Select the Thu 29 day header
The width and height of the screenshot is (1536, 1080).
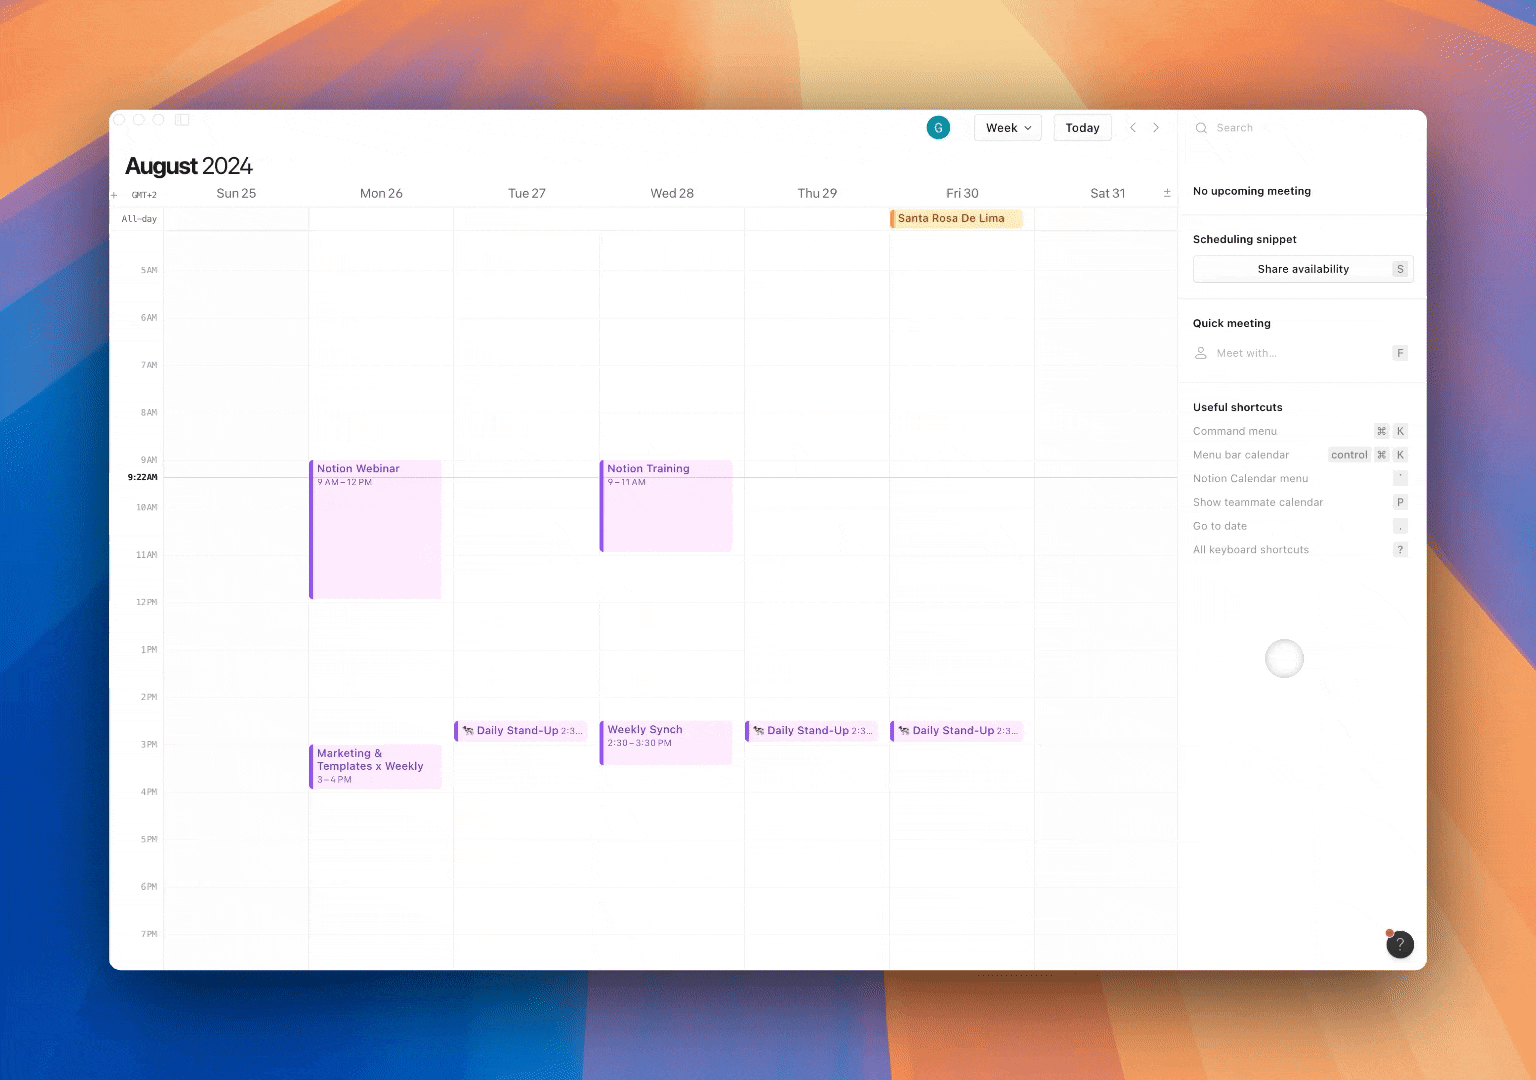click(817, 193)
